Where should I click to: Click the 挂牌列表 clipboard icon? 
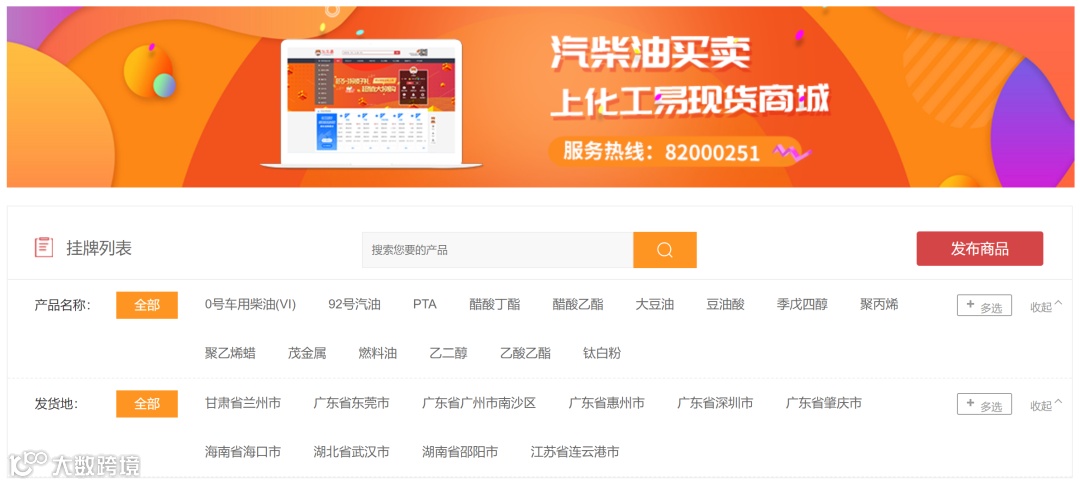click(x=44, y=247)
